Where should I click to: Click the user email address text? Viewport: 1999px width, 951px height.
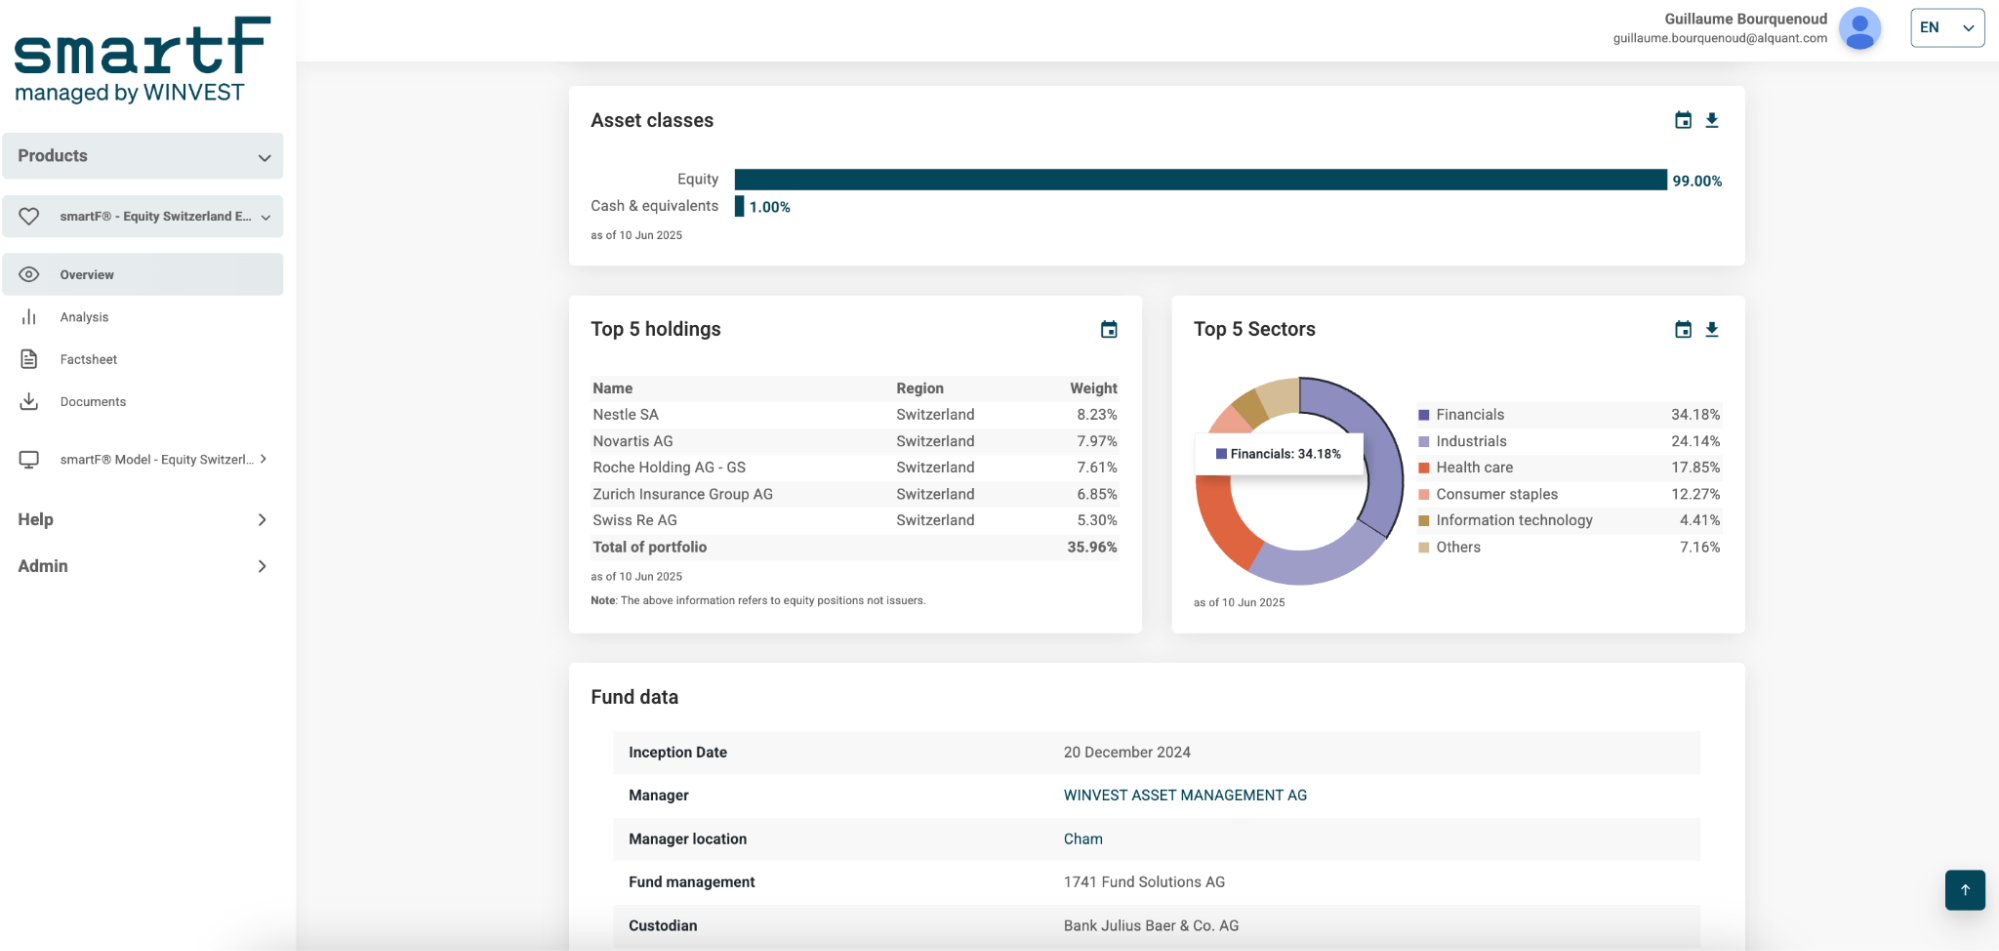tap(1719, 38)
